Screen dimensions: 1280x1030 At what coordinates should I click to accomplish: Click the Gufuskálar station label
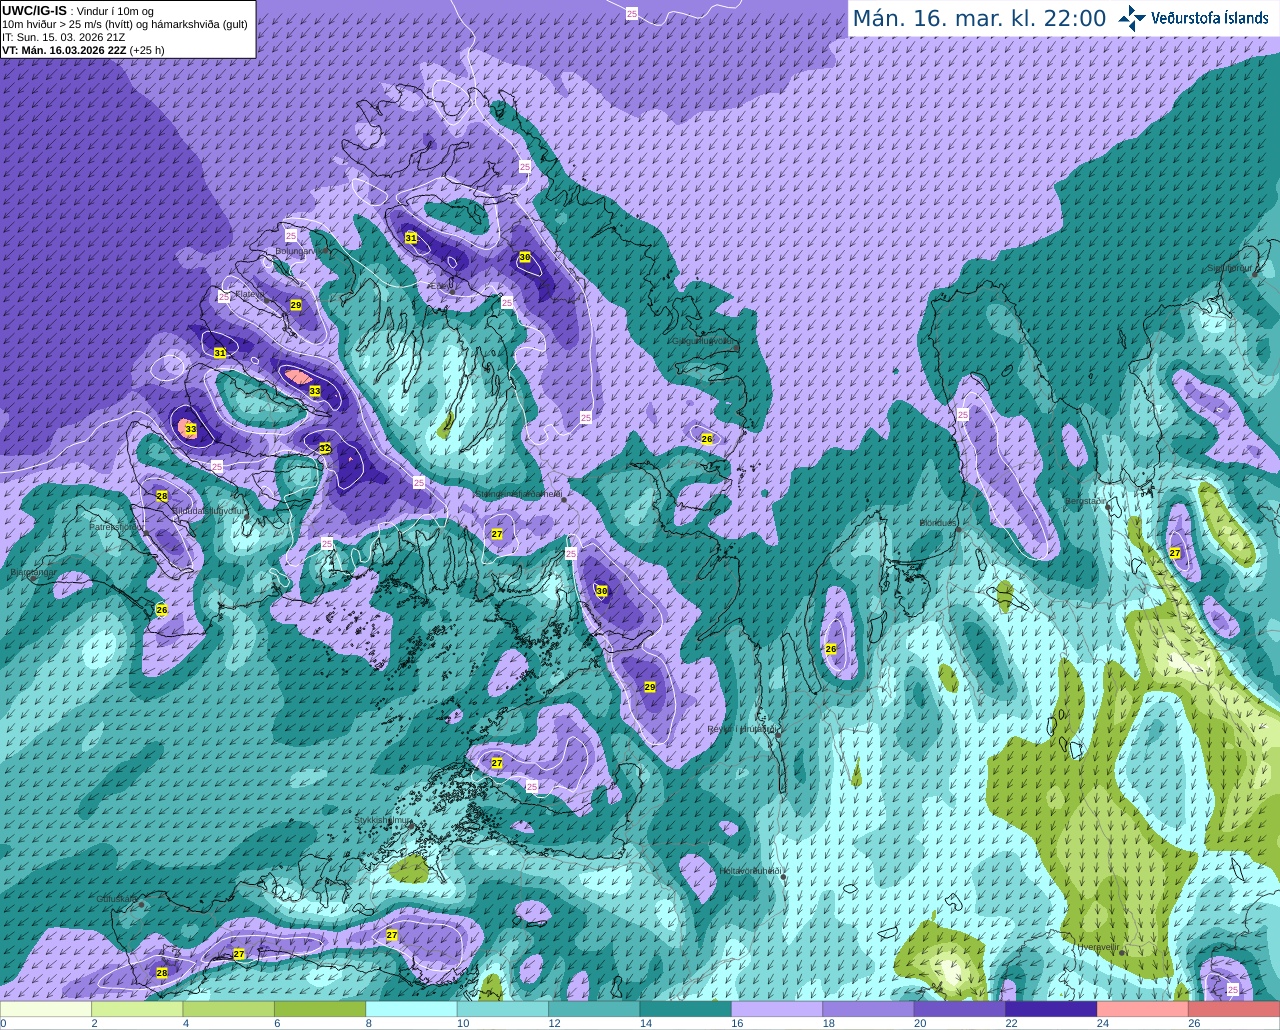click(117, 899)
